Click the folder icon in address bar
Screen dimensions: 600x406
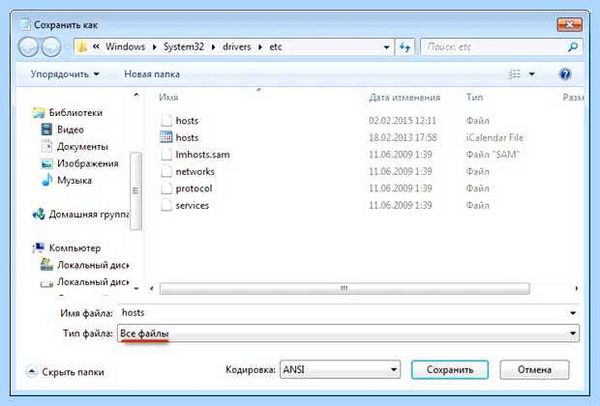pos(82,47)
